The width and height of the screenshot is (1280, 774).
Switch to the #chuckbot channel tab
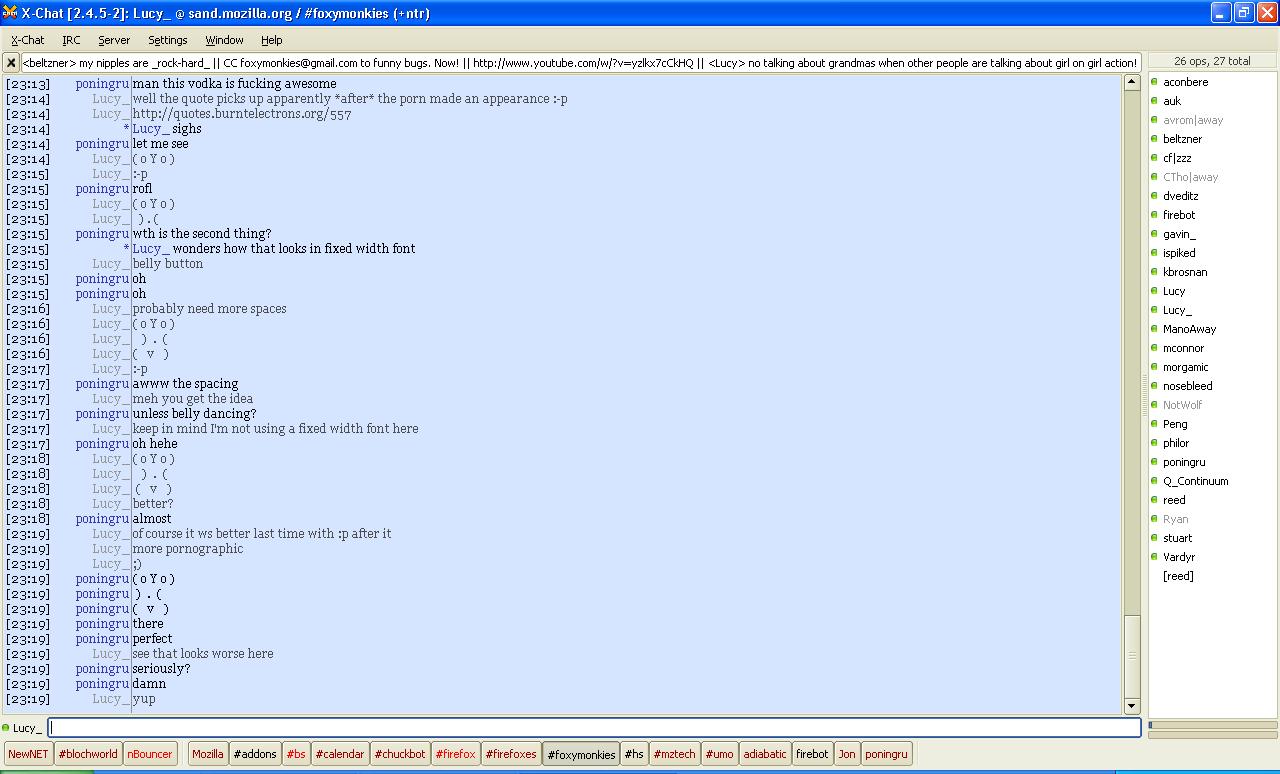(399, 754)
